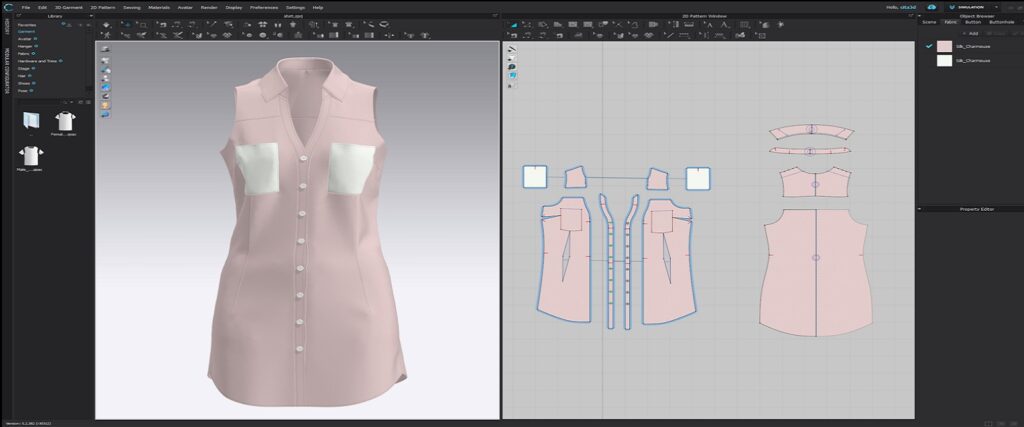Image resolution: width=1024 pixels, height=427 pixels.
Task: Select Pose in the Library list
Action: coord(23,91)
